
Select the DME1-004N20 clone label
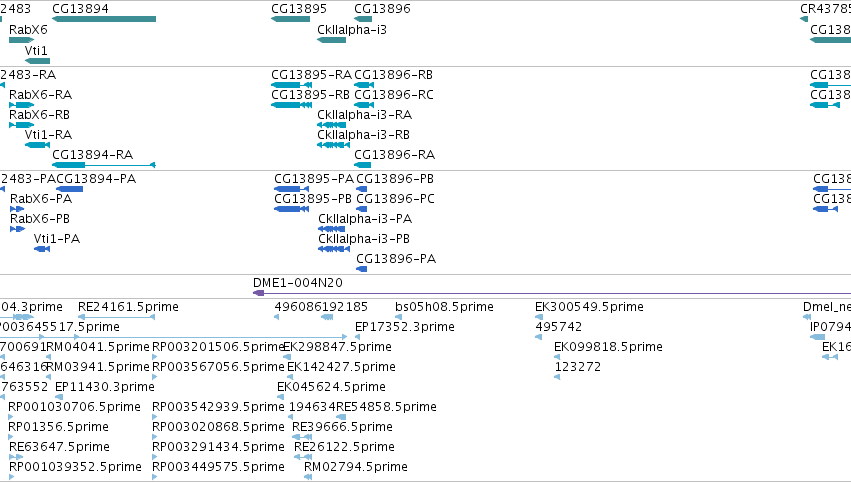point(298,283)
